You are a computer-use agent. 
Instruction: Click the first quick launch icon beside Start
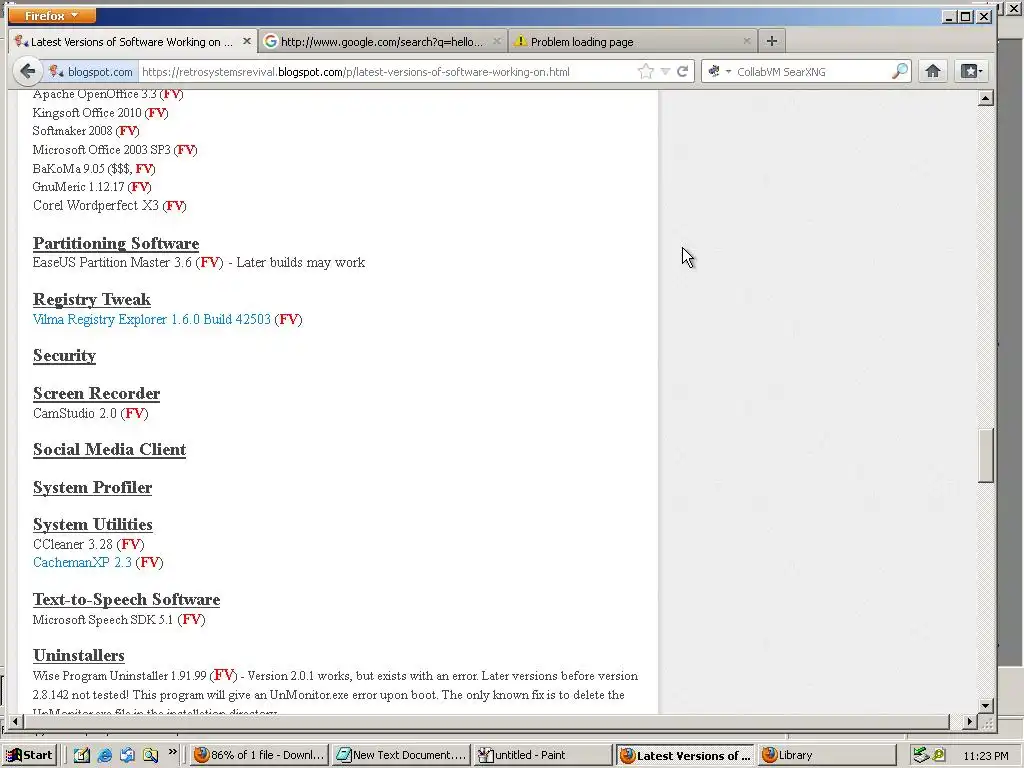[81, 755]
